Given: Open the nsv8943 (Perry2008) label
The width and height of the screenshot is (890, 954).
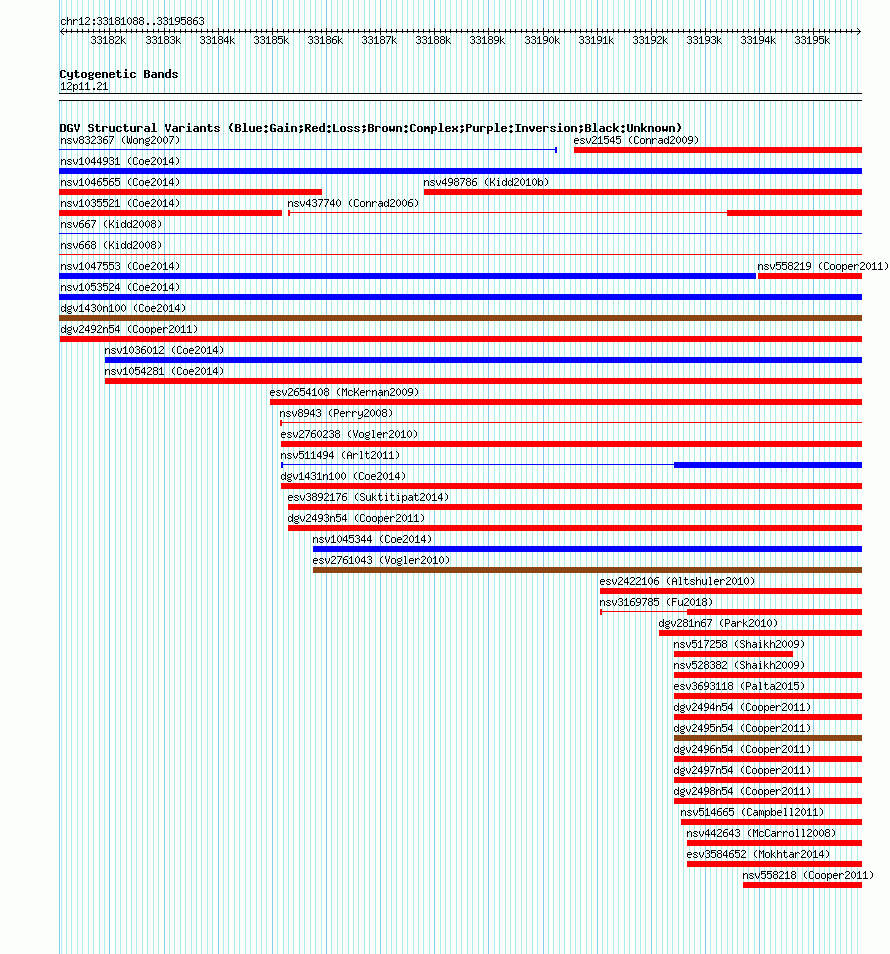Looking at the screenshot, I should [336, 413].
